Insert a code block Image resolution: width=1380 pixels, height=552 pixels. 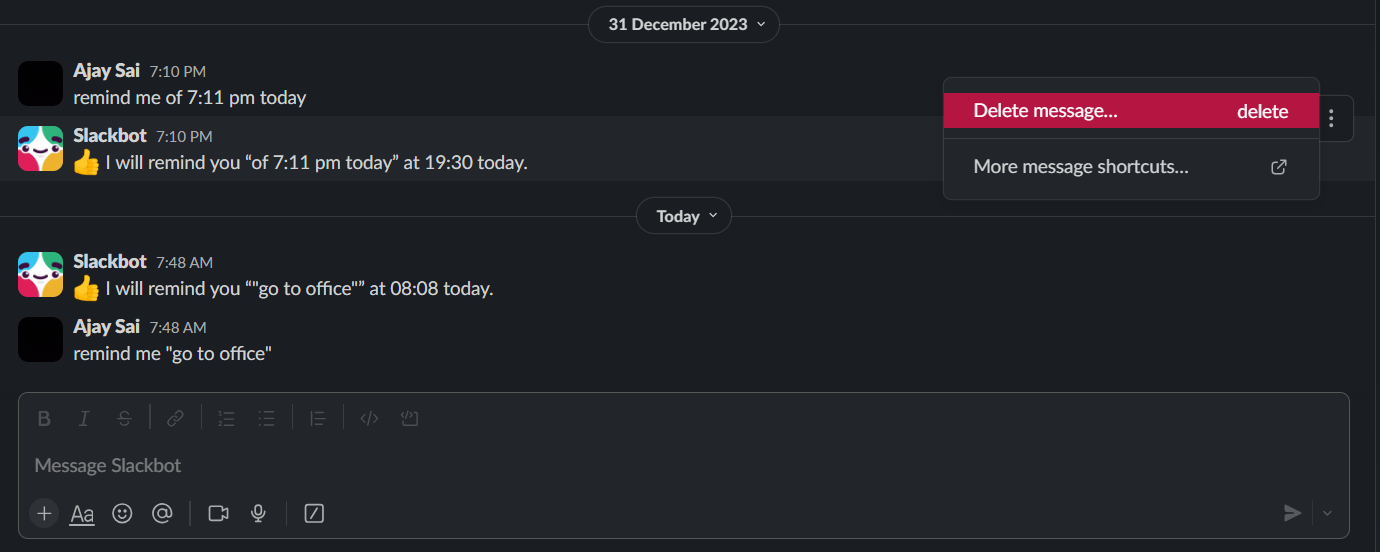tap(408, 419)
